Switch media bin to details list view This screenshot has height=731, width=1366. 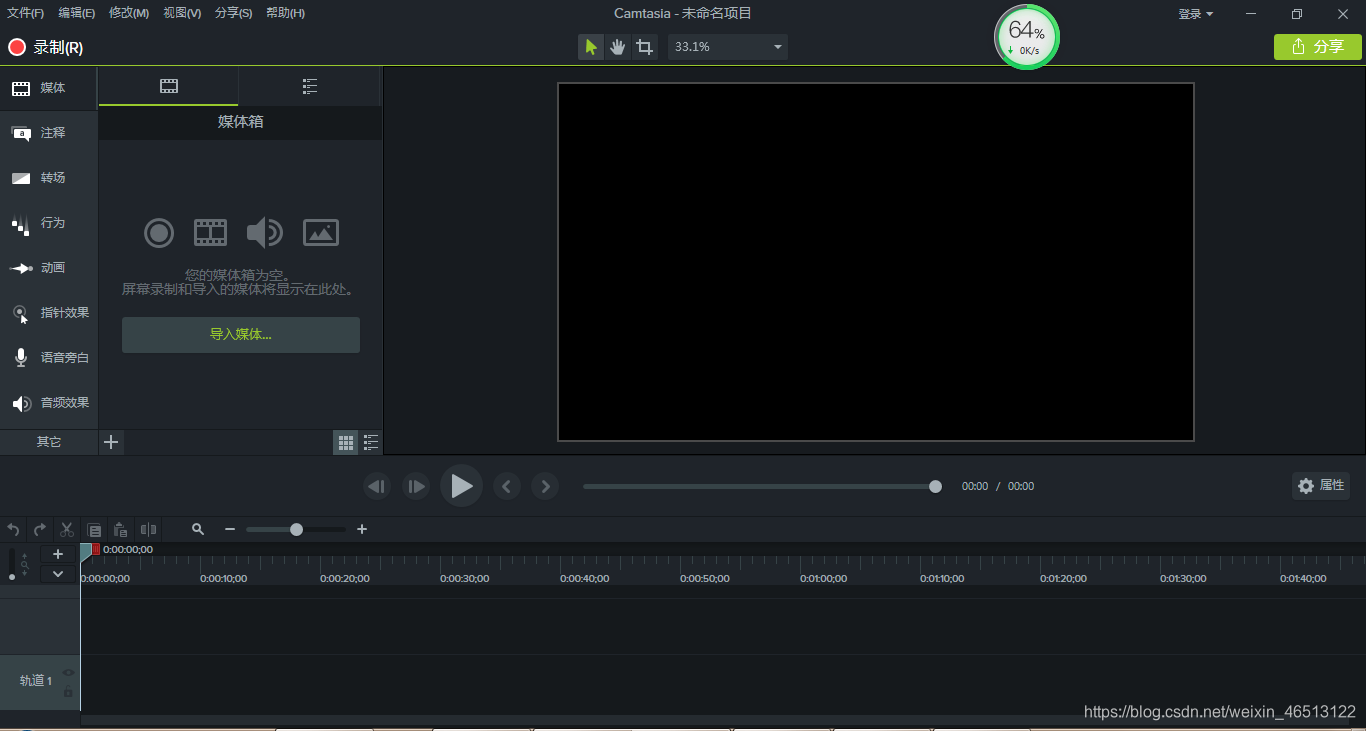(x=371, y=442)
